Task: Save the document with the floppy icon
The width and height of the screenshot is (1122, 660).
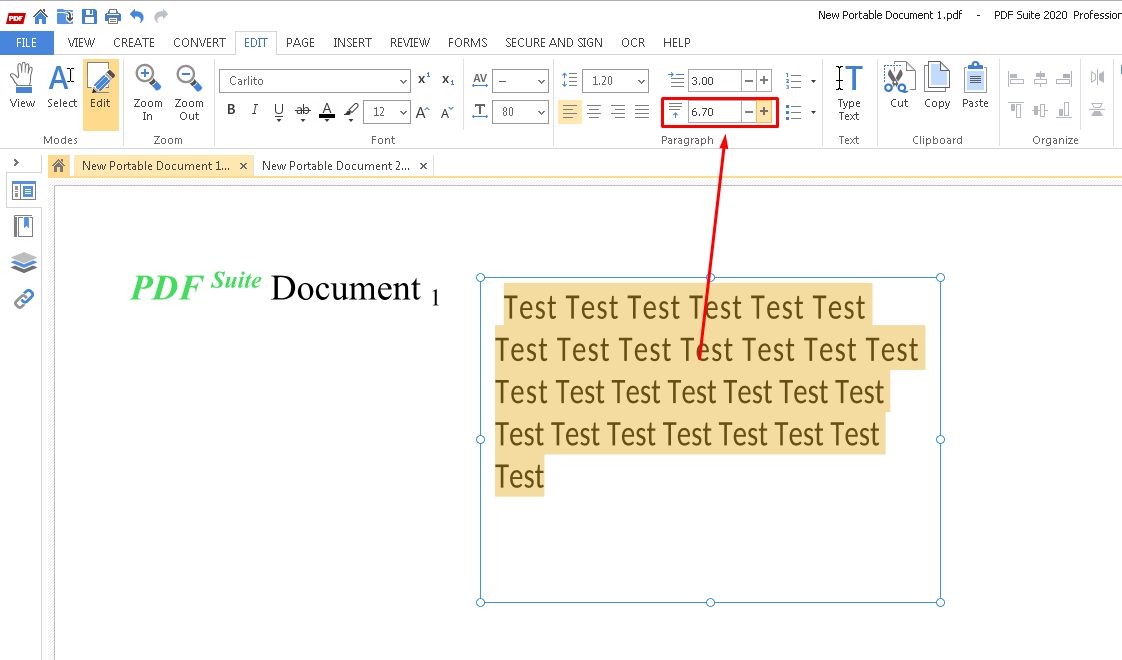Action: (89, 16)
